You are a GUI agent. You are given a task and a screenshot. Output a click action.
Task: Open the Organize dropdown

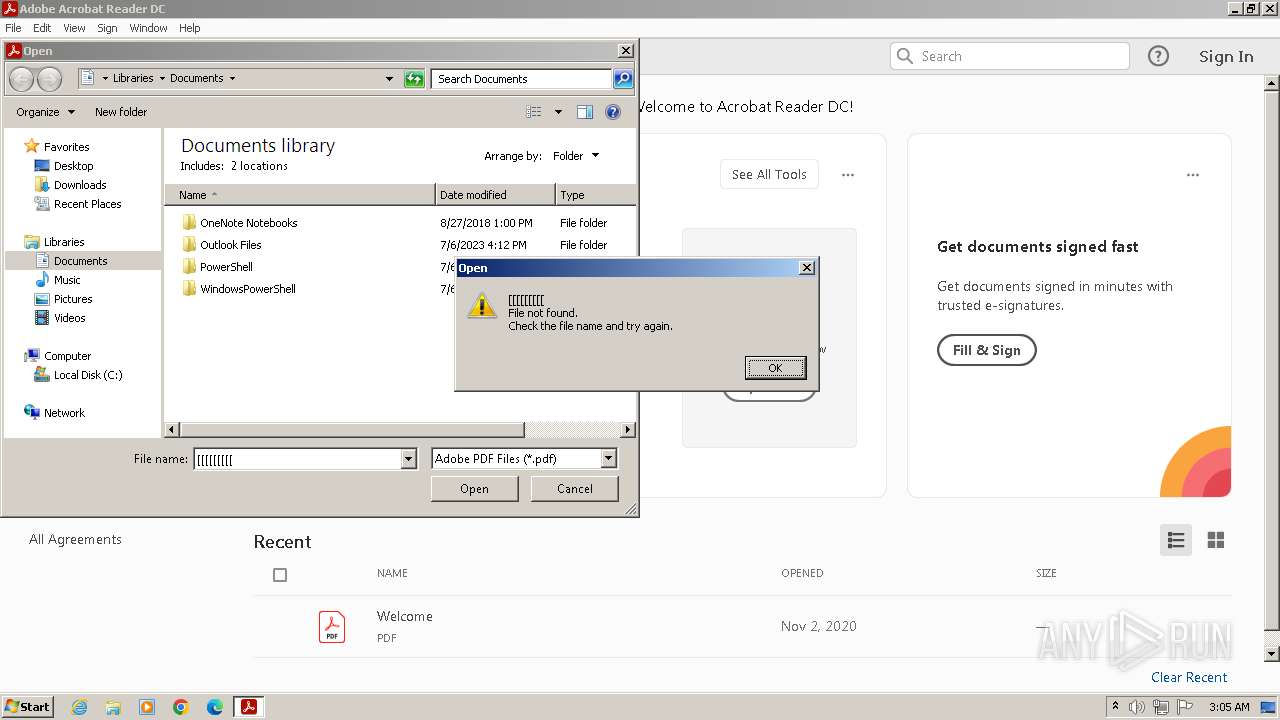[x=45, y=112]
